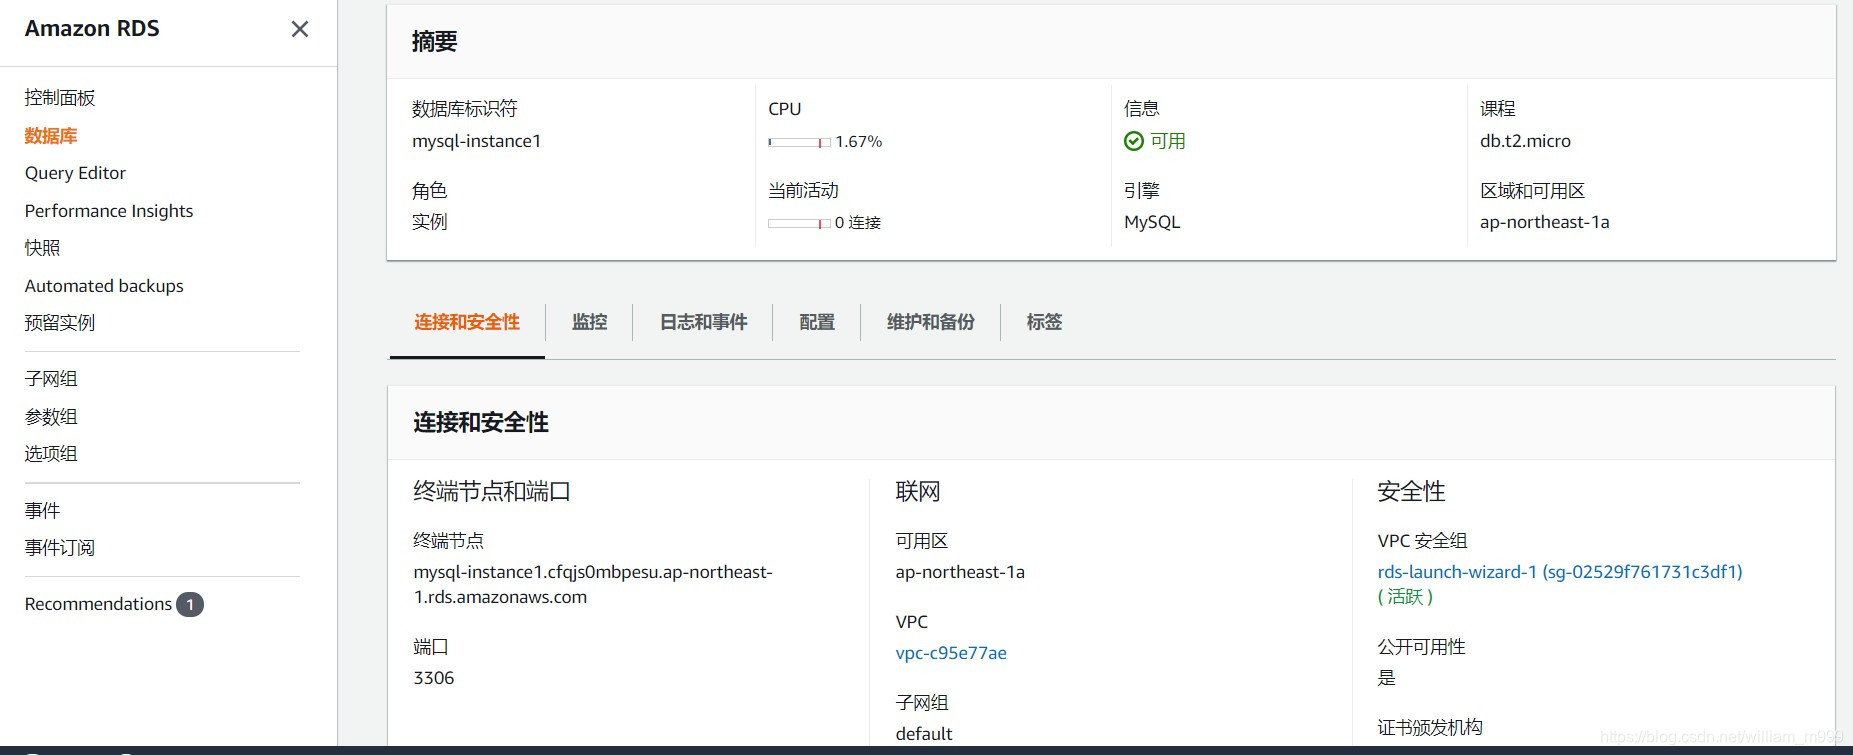The height and width of the screenshot is (755, 1853).
Task: Click the 0 连接 connections text
Action: coord(858,223)
